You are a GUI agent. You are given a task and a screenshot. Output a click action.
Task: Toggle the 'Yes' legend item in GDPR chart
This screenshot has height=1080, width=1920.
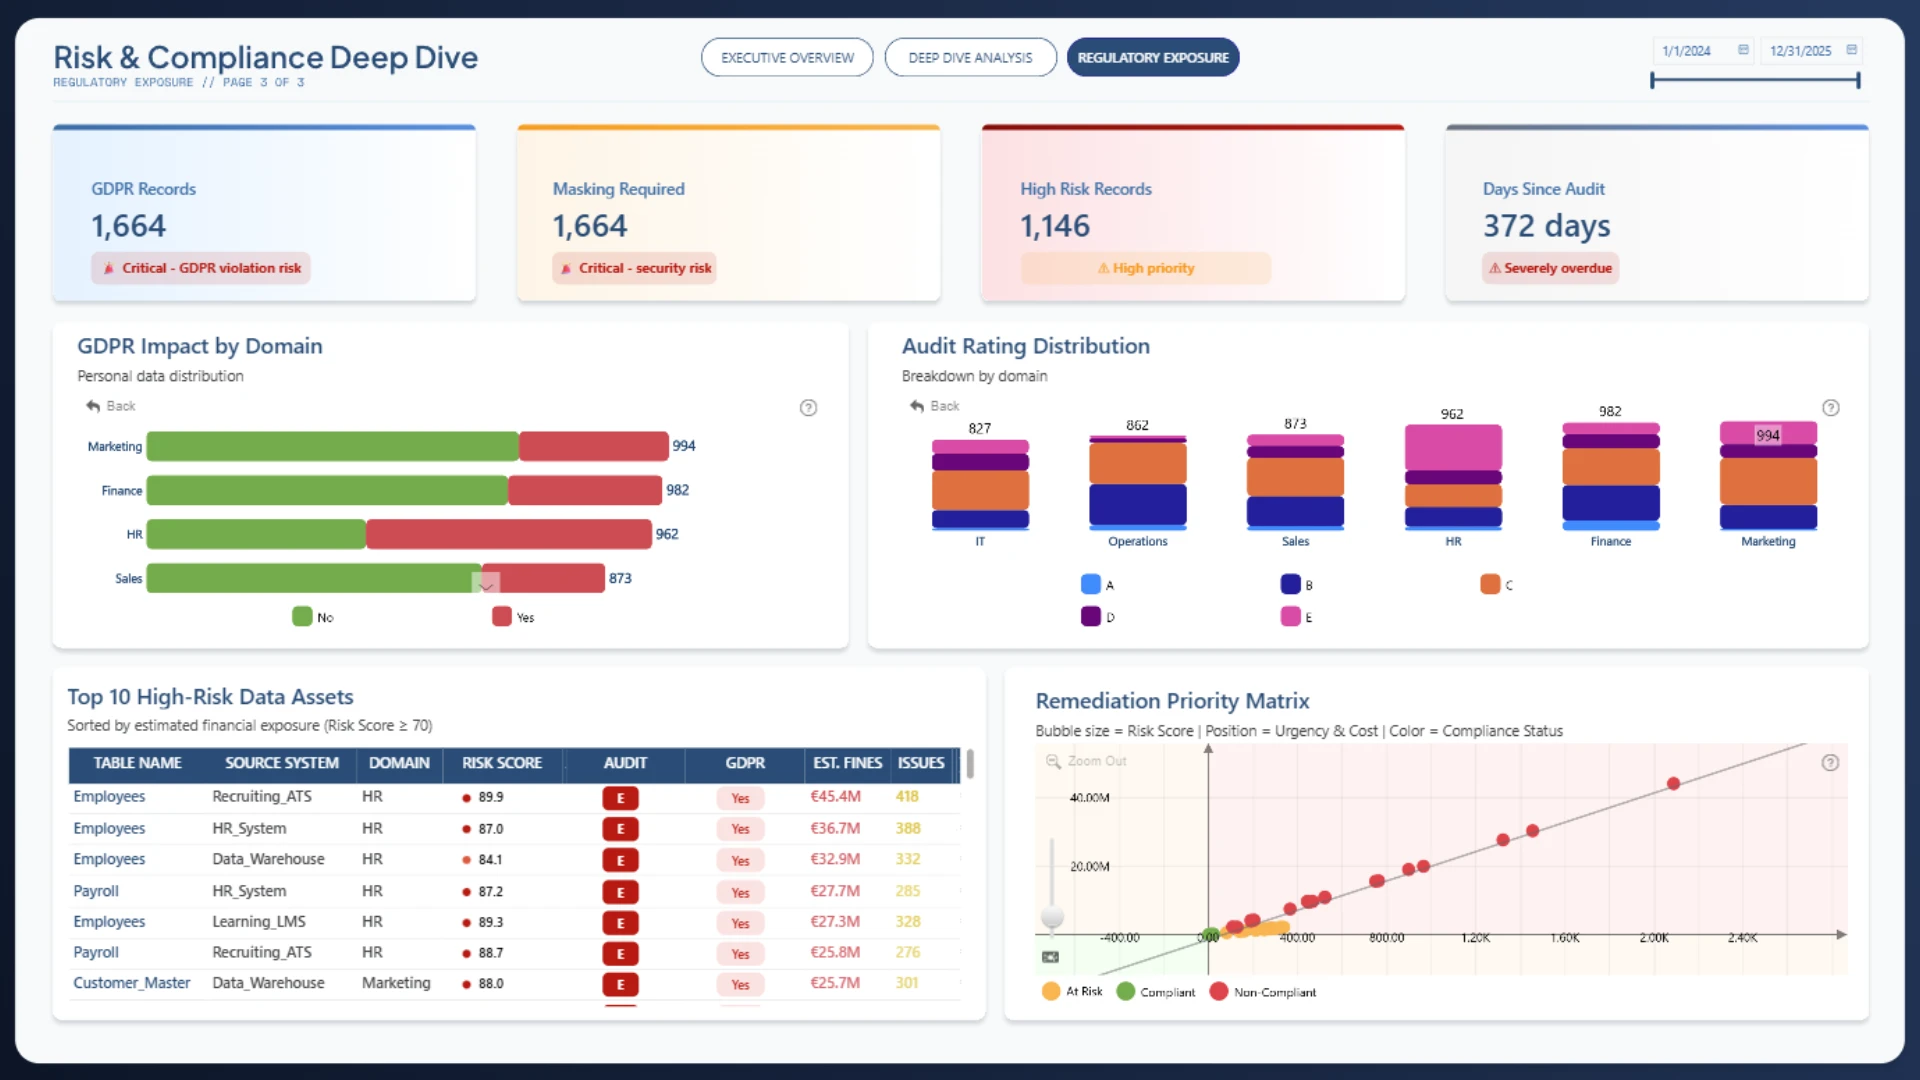click(502, 617)
